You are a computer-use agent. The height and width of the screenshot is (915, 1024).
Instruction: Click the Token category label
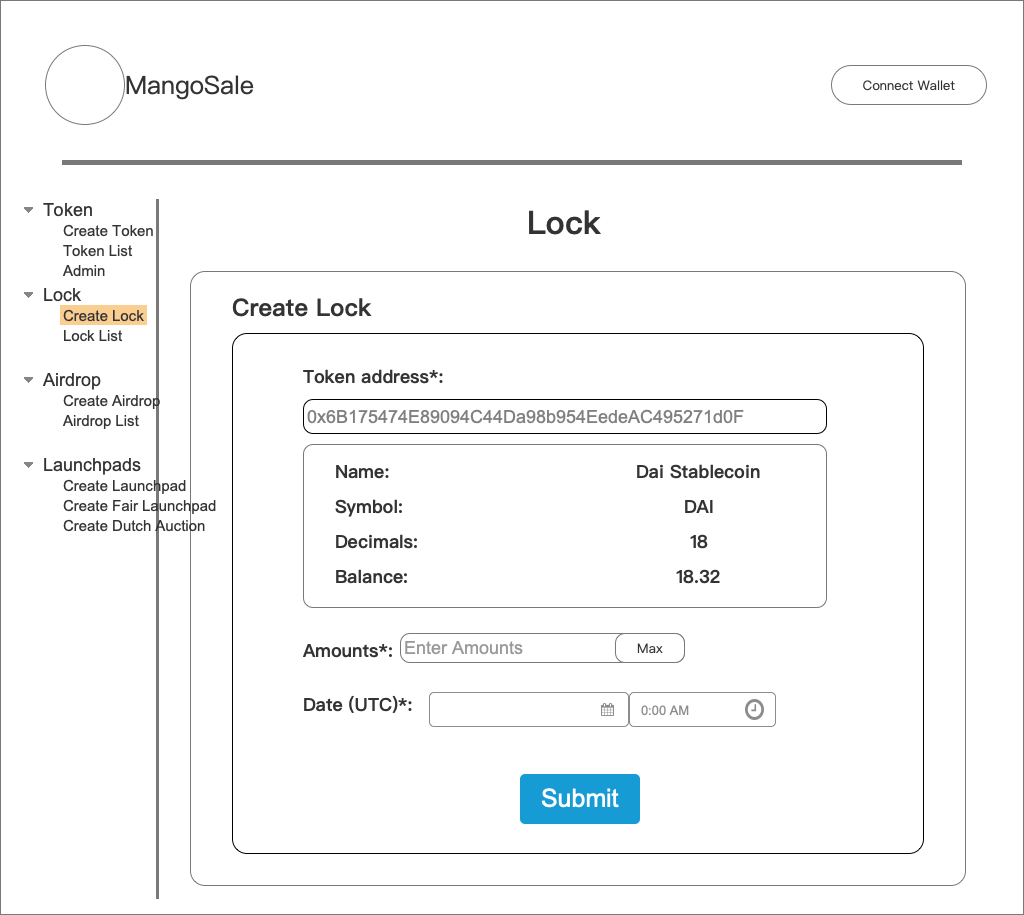tap(68, 210)
